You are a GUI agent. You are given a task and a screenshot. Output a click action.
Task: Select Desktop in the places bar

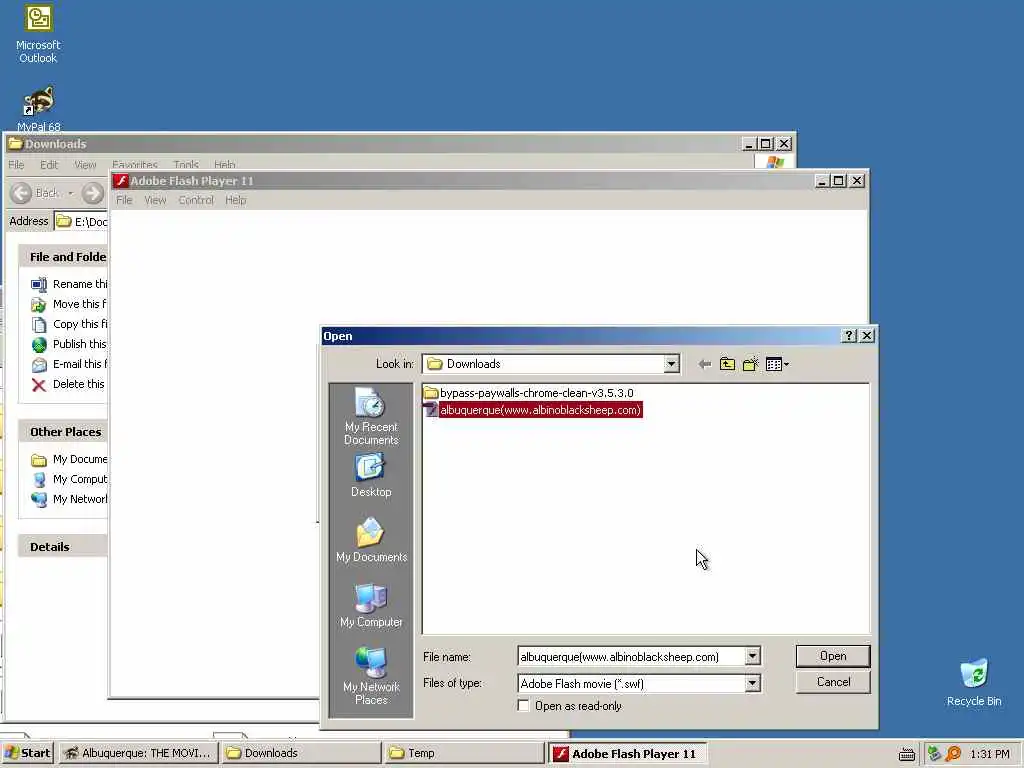pos(371,475)
